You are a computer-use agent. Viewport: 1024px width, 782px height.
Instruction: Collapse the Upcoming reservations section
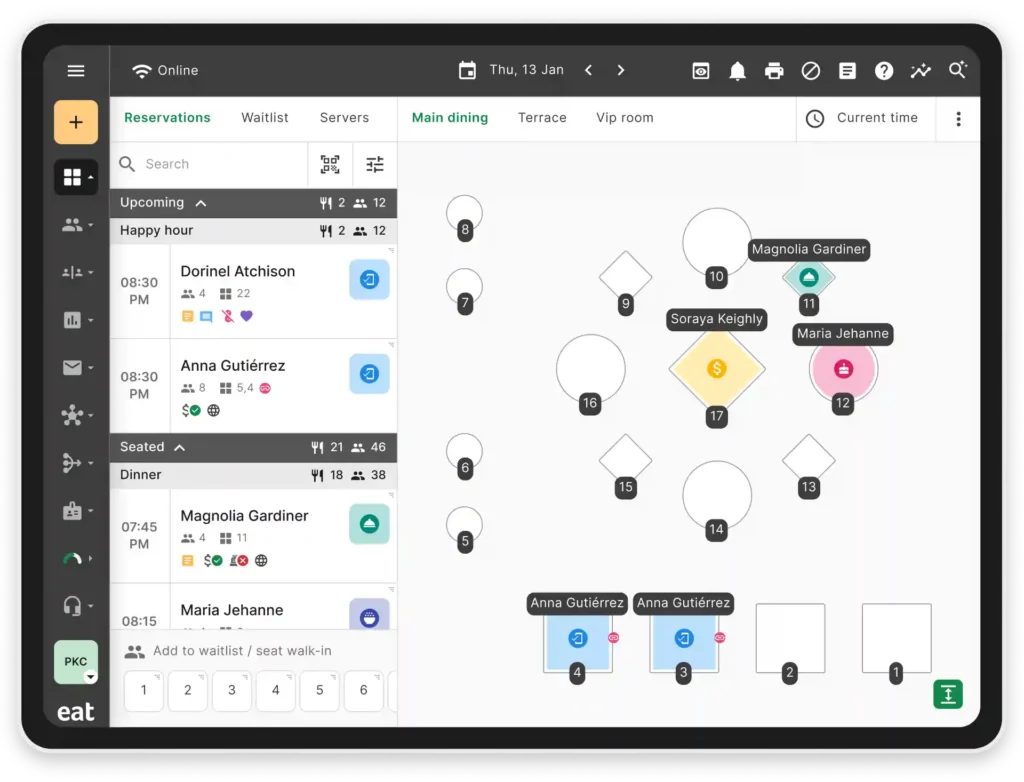(x=201, y=203)
